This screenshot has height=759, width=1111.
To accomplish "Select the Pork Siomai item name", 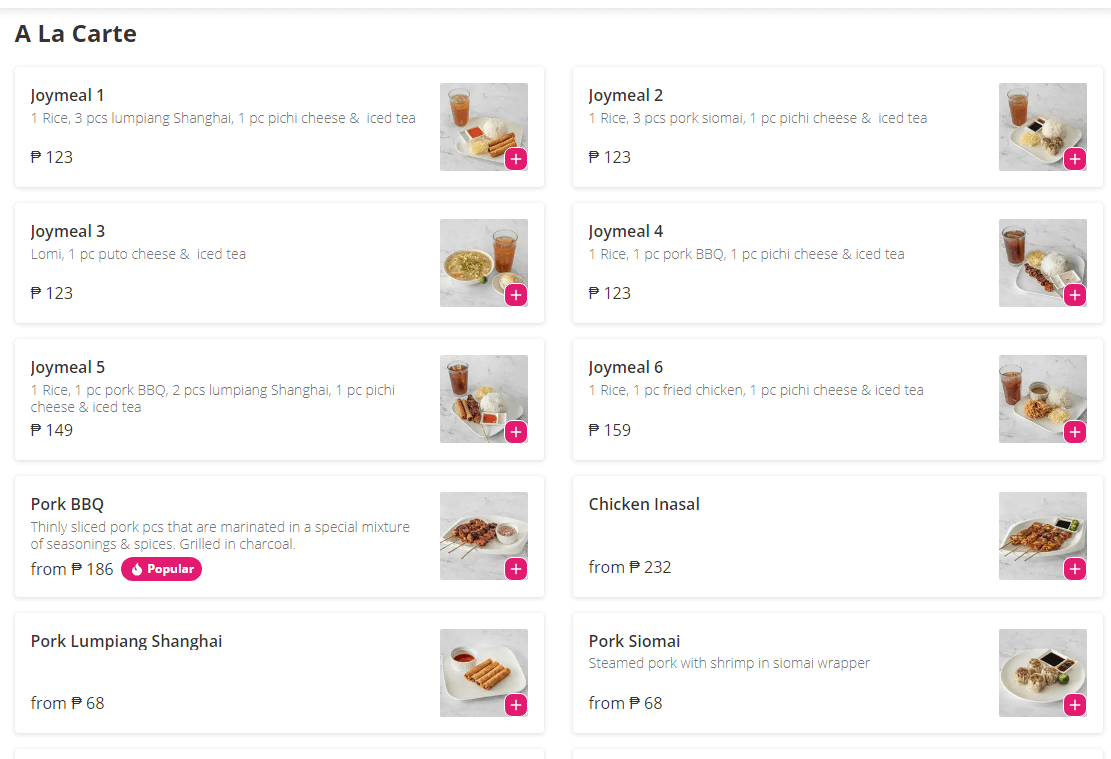I will point(634,641).
